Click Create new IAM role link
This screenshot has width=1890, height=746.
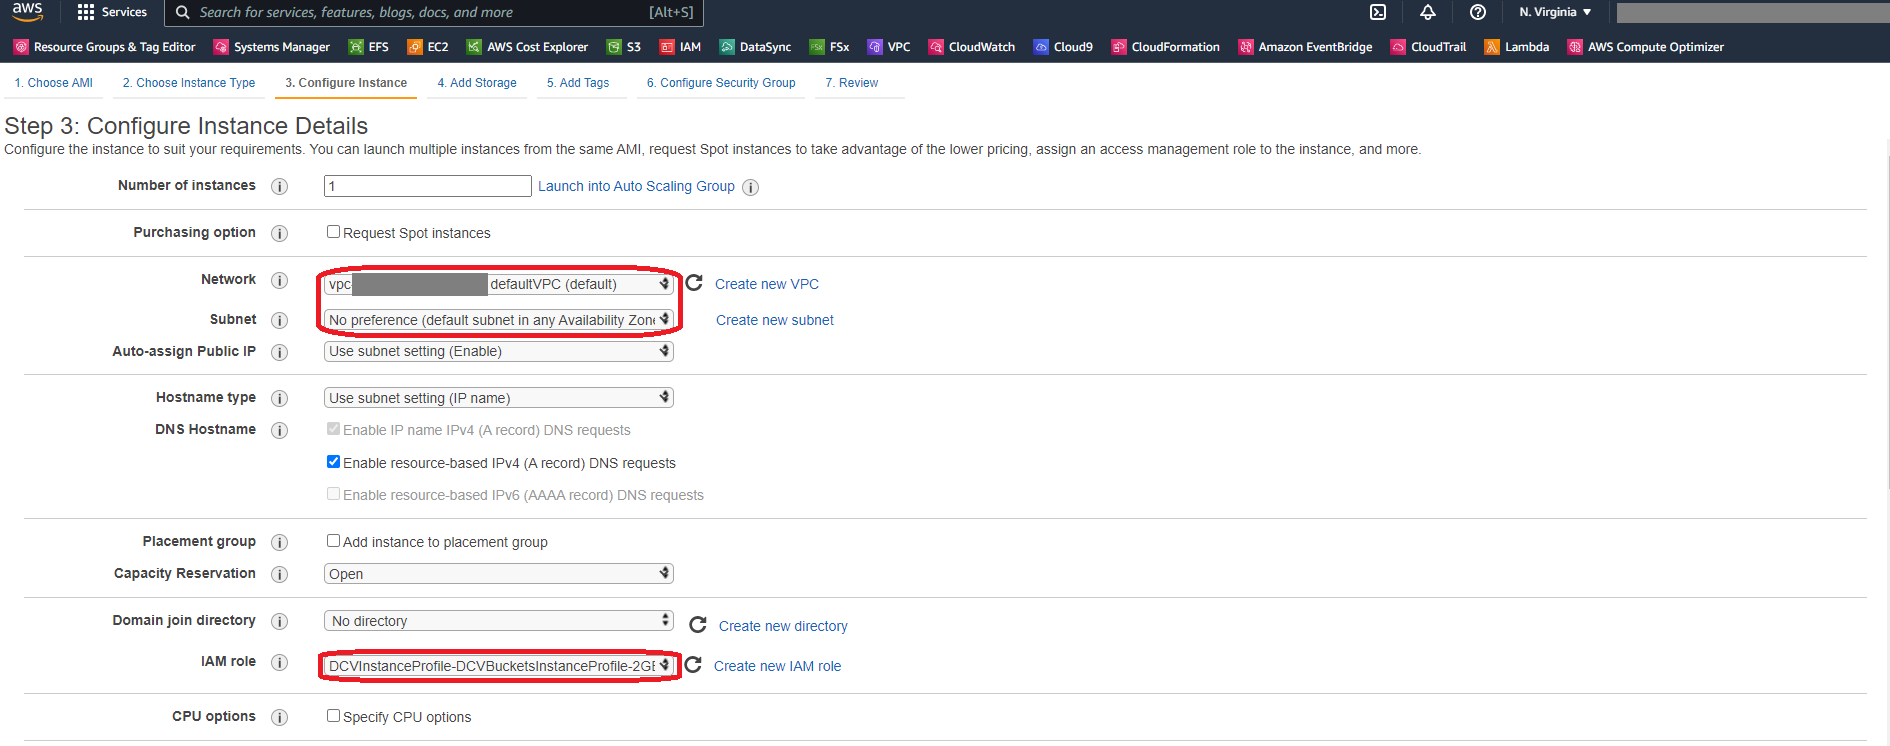[x=777, y=666]
